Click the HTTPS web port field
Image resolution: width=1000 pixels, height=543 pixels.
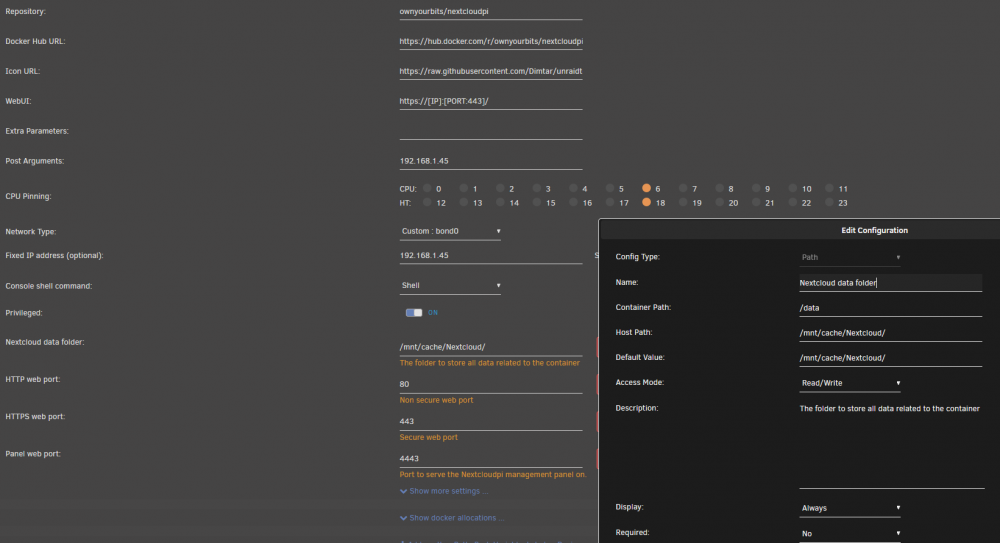491,421
